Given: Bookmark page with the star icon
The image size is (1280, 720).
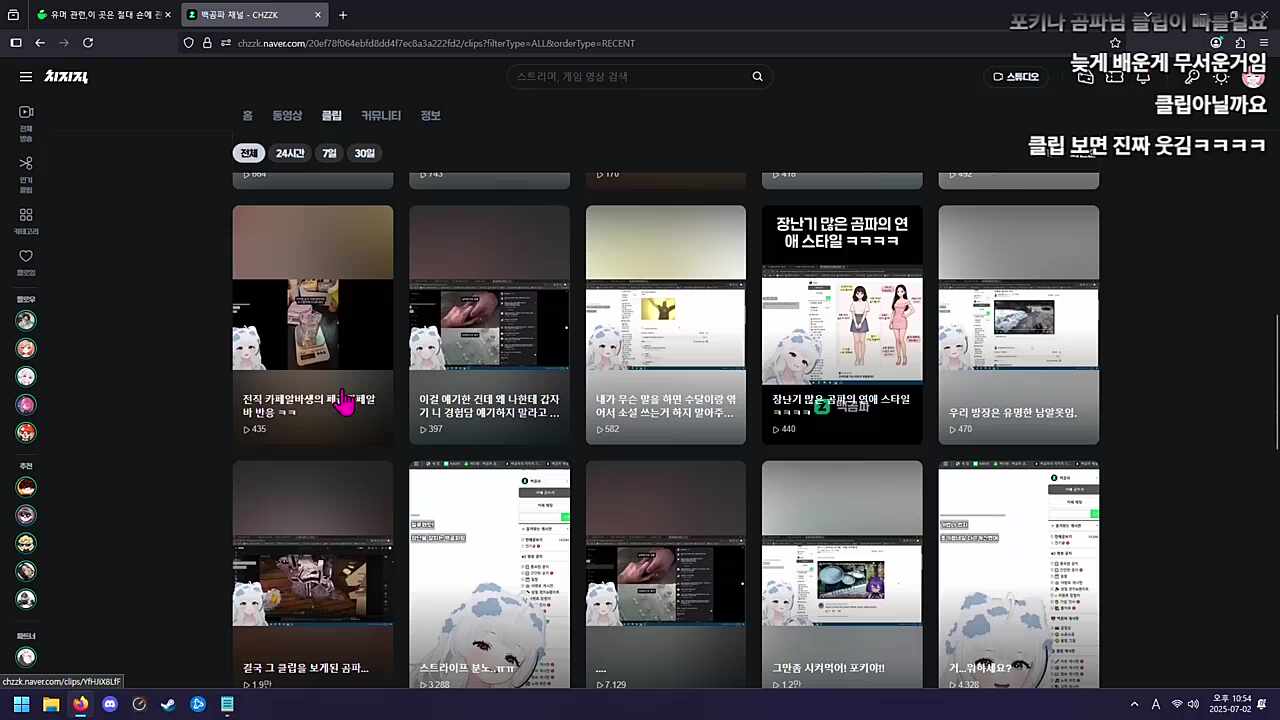Looking at the screenshot, I should (1115, 43).
